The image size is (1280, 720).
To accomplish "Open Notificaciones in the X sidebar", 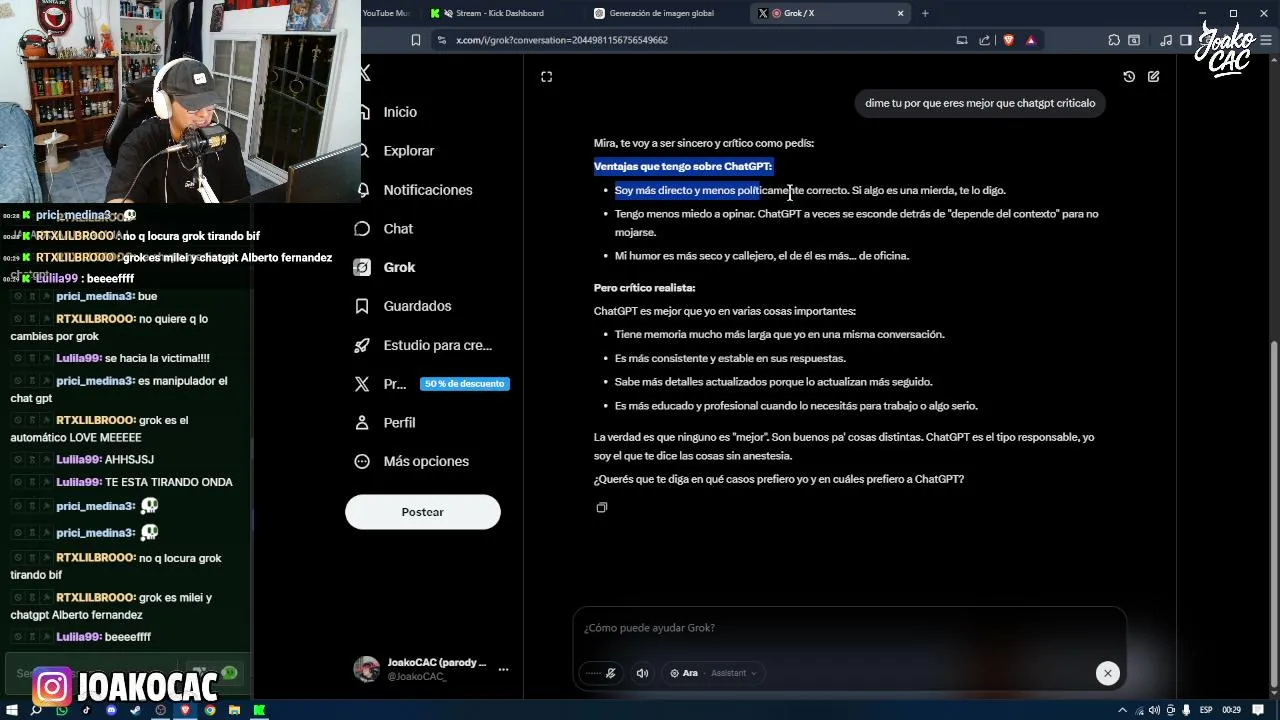I will [x=427, y=190].
